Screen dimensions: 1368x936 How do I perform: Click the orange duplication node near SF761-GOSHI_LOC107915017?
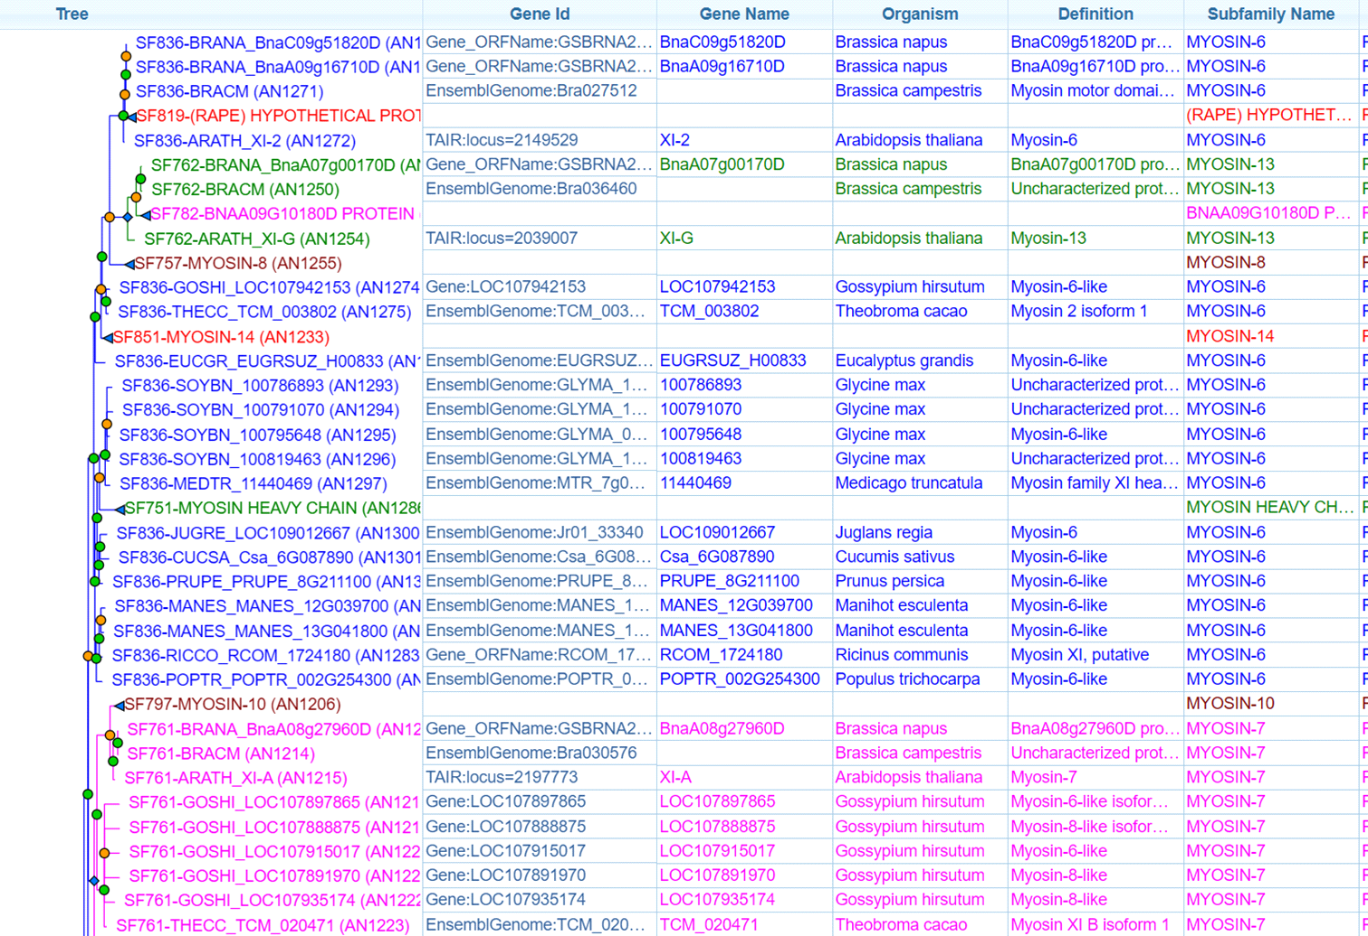[105, 853]
